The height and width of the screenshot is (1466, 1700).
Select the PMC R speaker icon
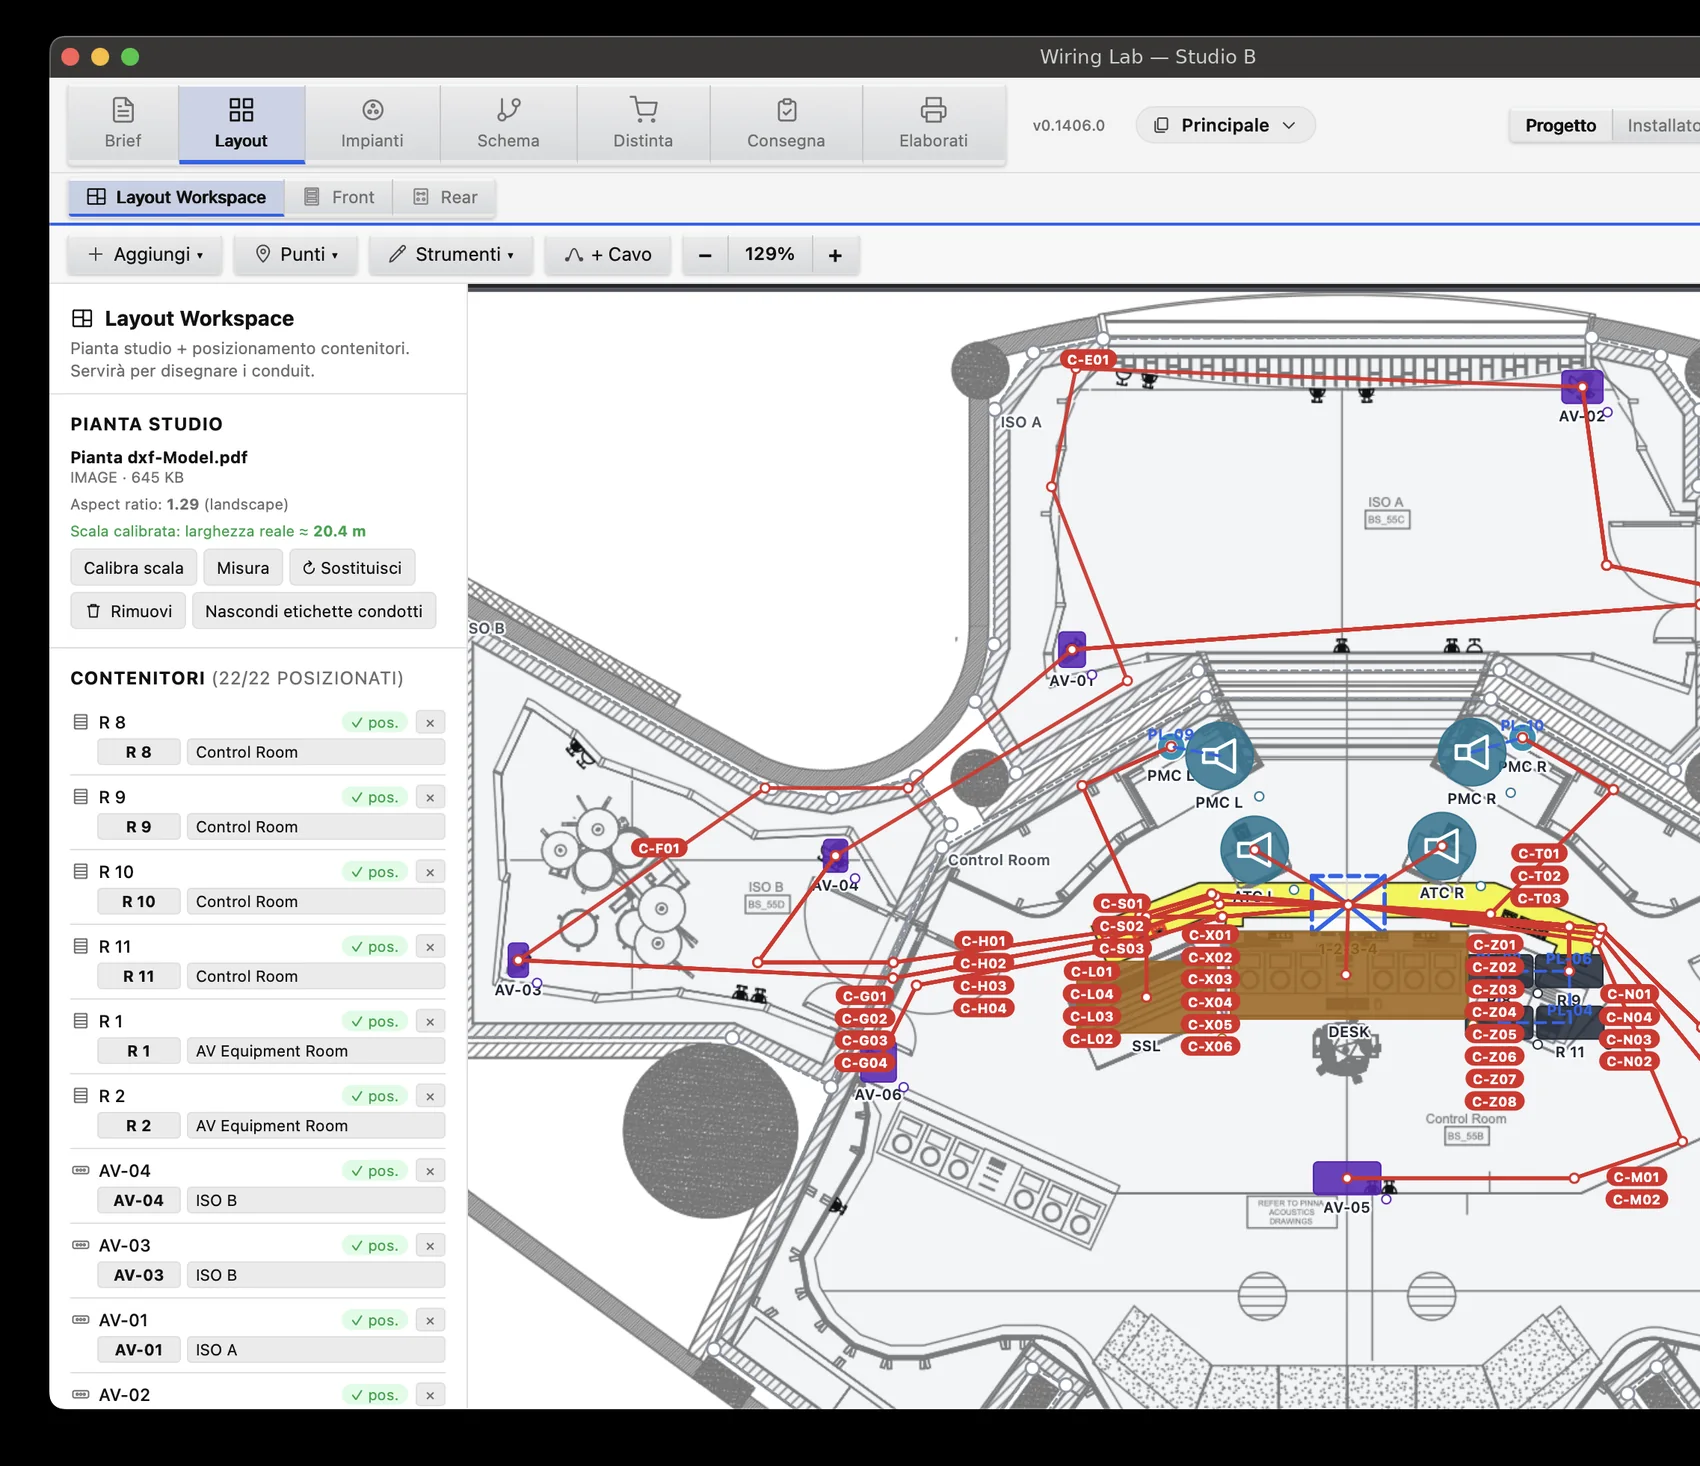[1471, 752]
